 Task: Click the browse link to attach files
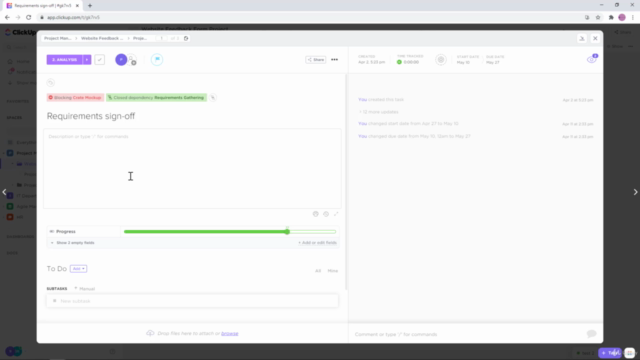(230, 333)
